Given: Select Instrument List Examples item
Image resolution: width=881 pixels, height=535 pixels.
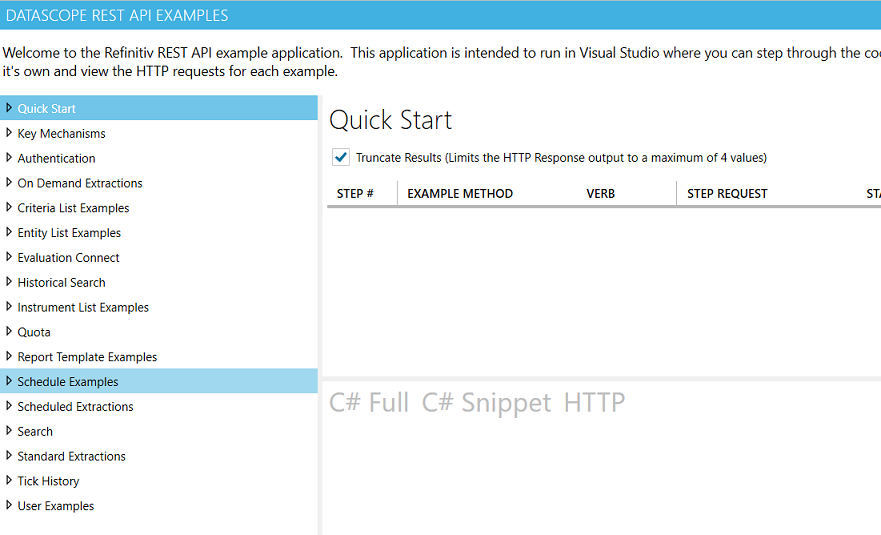Looking at the screenshot, I should [x=83, y=307].
